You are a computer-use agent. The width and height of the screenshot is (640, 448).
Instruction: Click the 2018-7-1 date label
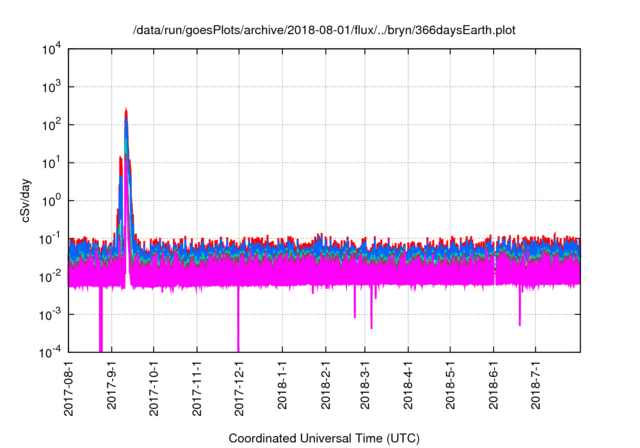pyautogui.click(x=535, y=385)
